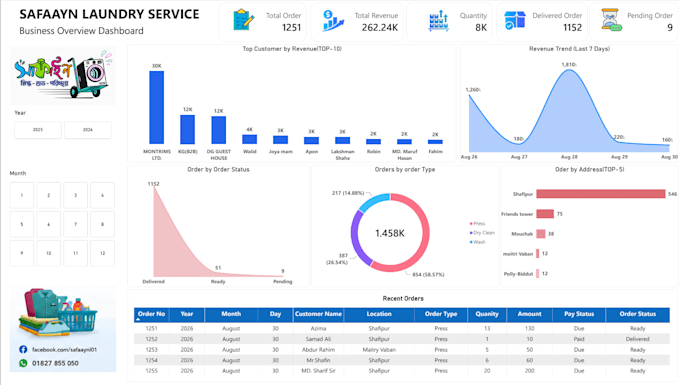Click customer name Abdur Rahim

tap(318, 349)
